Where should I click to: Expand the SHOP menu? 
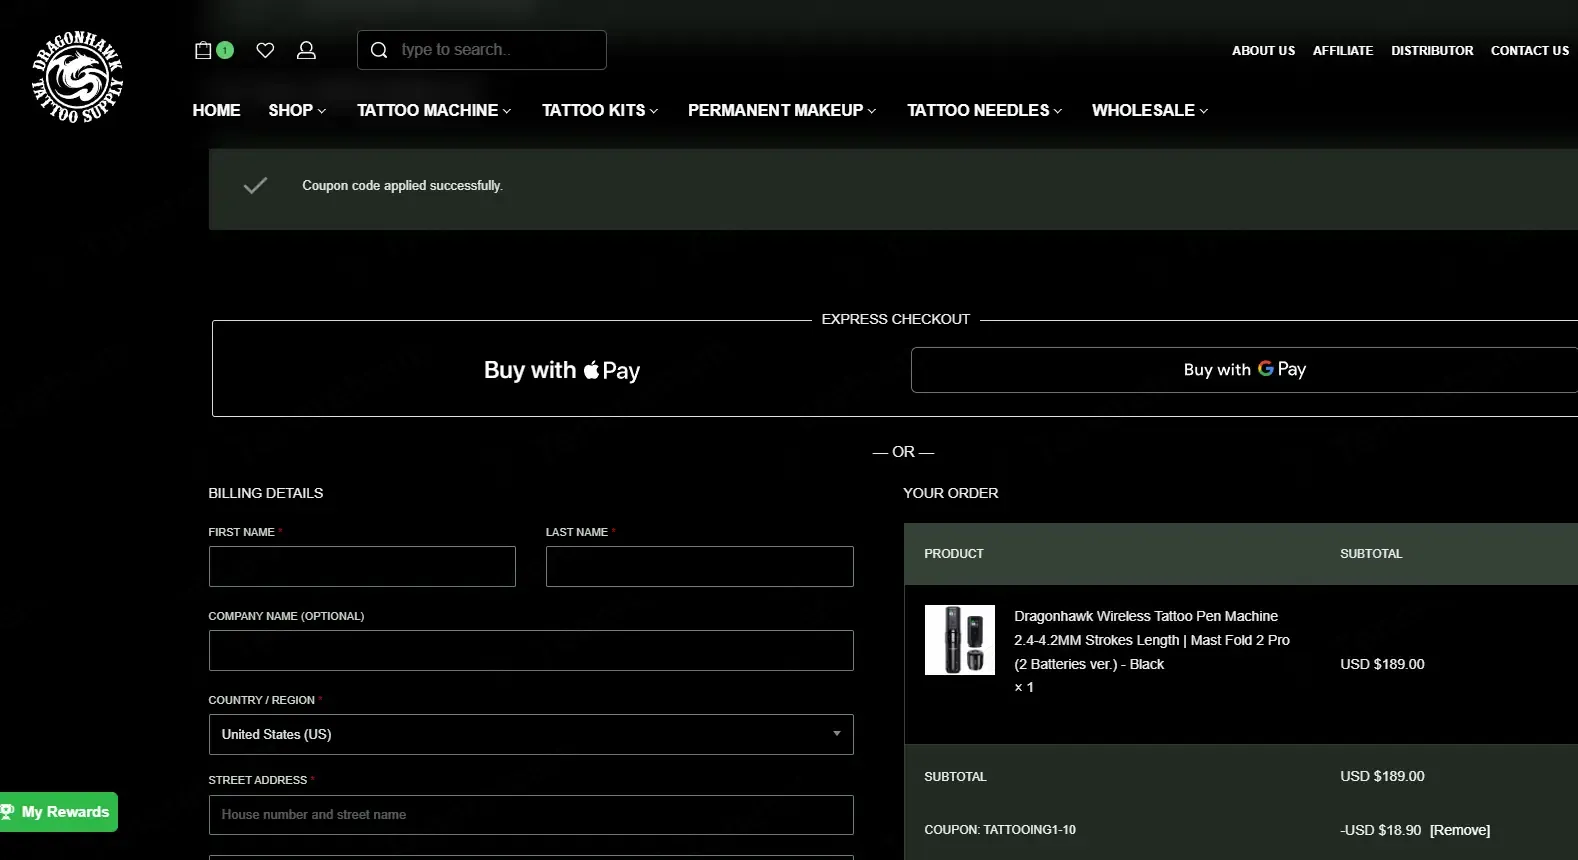tap(297, 110)
